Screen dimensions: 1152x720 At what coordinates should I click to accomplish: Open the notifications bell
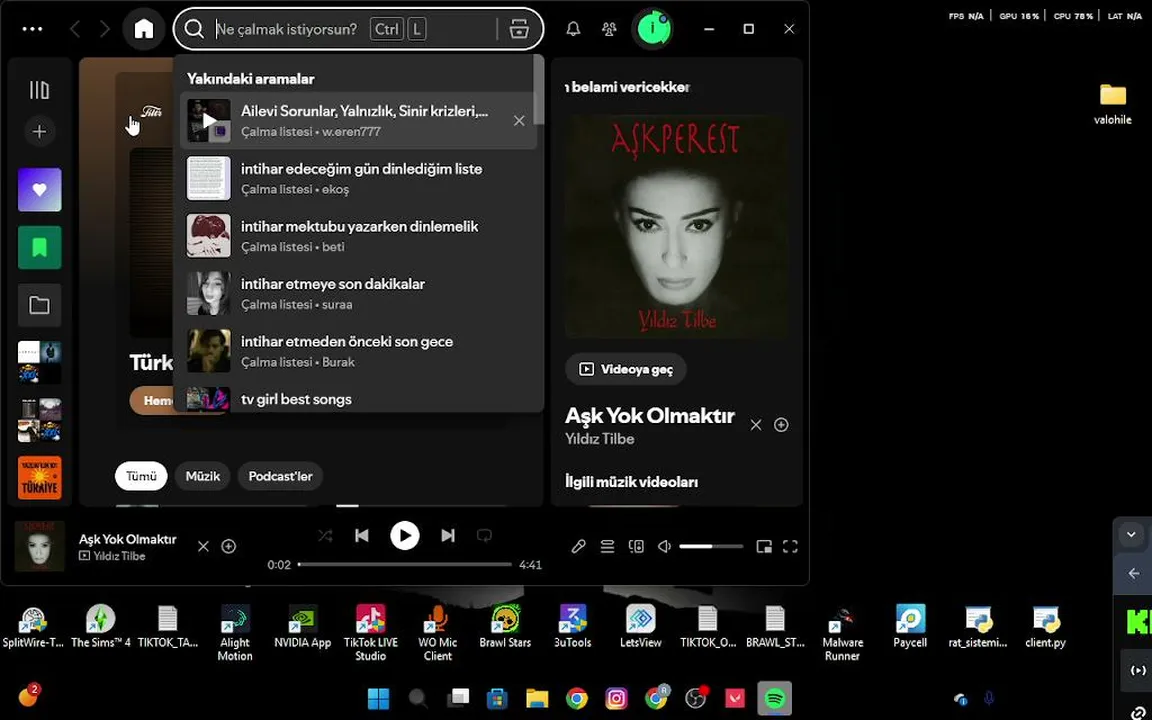click(x=573, y=29)
